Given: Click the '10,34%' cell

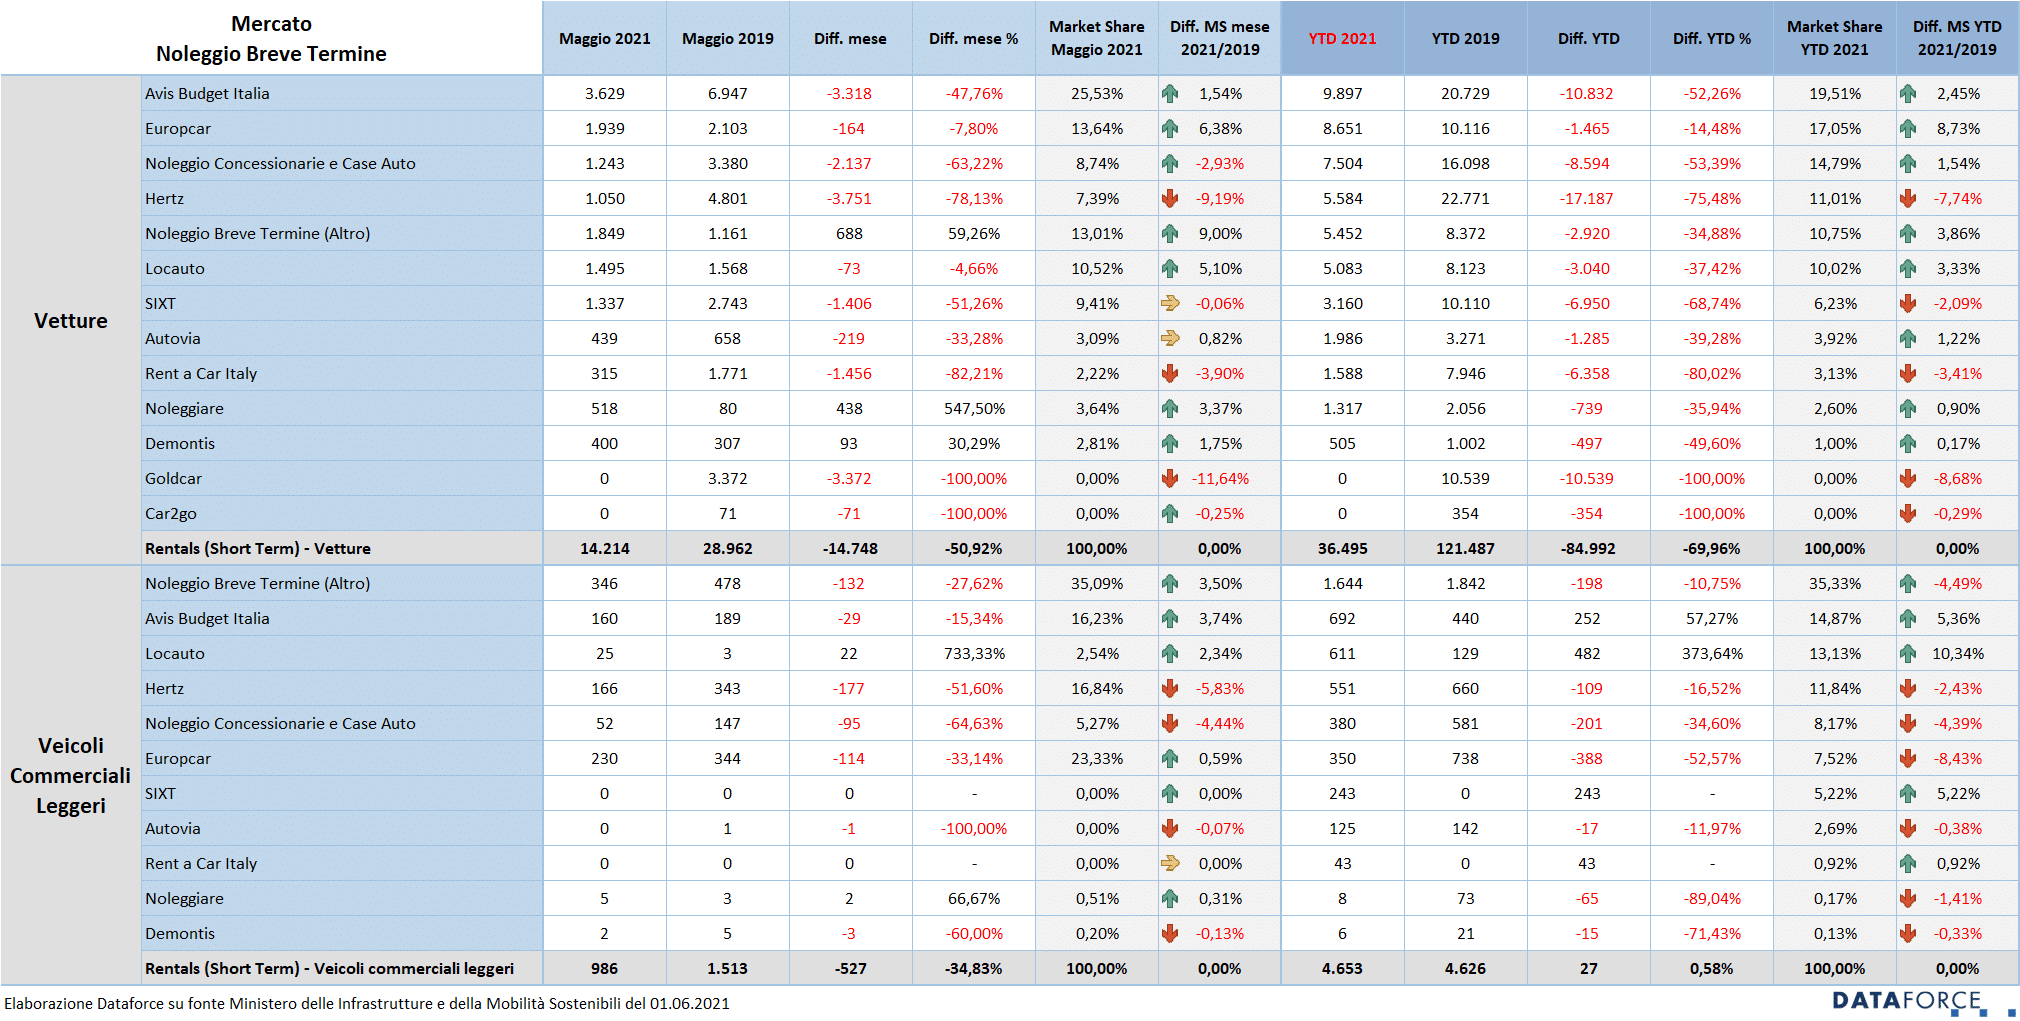Looking at the screenshot, I should pos(1958,654).
